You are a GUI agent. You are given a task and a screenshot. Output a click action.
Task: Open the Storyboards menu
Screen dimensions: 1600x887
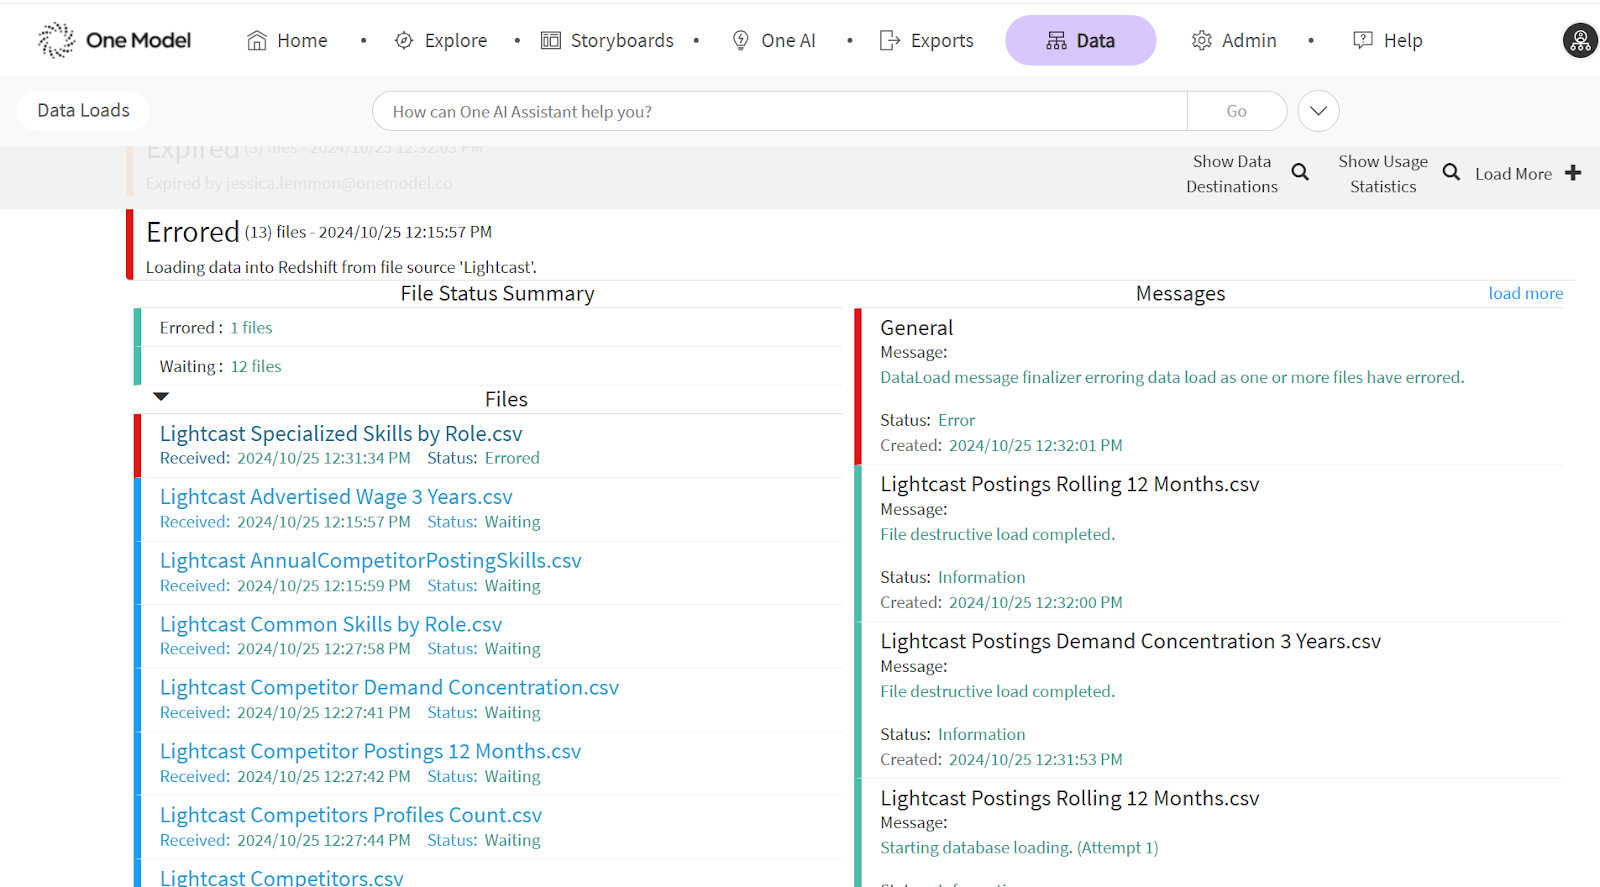pos(608,41)
